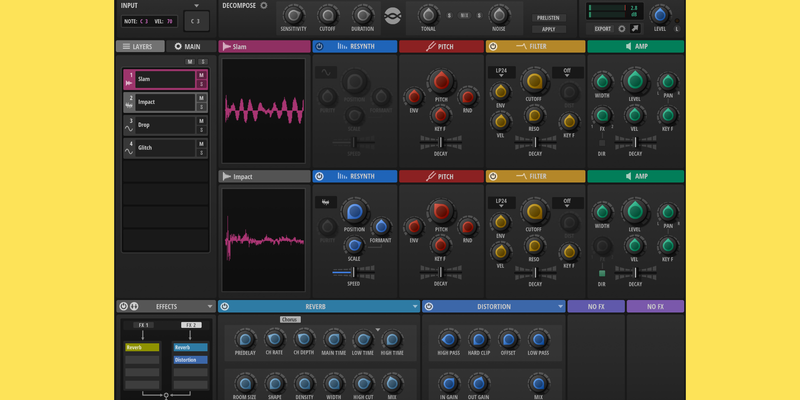800x400 pixels.
Task: Click the filter curve icon in Impact's Filter header
Action: tap(521, 176)
